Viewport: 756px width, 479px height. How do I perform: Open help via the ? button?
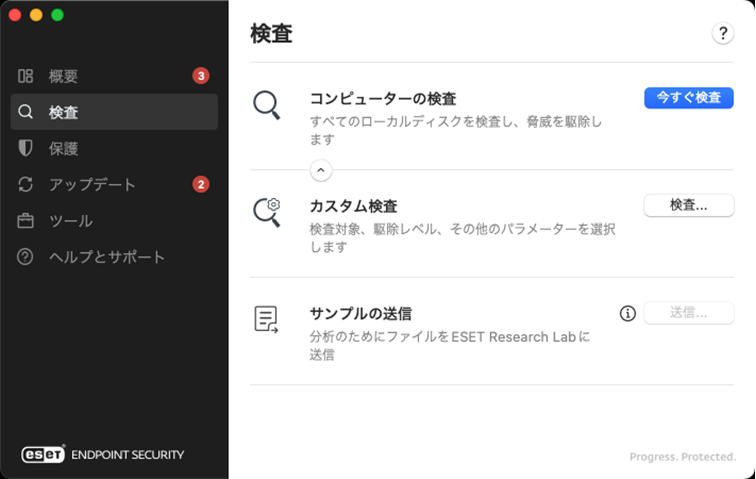tap(722, 33)
